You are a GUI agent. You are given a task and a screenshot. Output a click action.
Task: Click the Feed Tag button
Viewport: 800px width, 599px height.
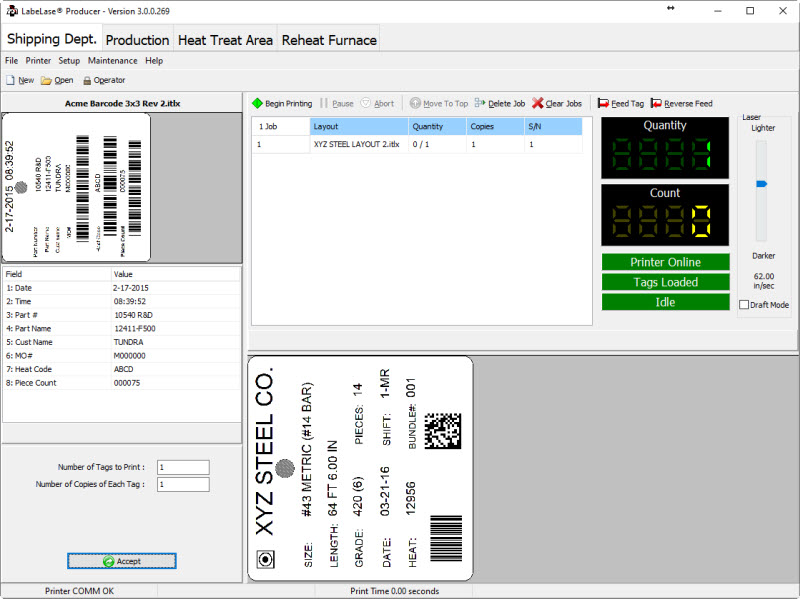pyautogui.click(x=620, y=104)
